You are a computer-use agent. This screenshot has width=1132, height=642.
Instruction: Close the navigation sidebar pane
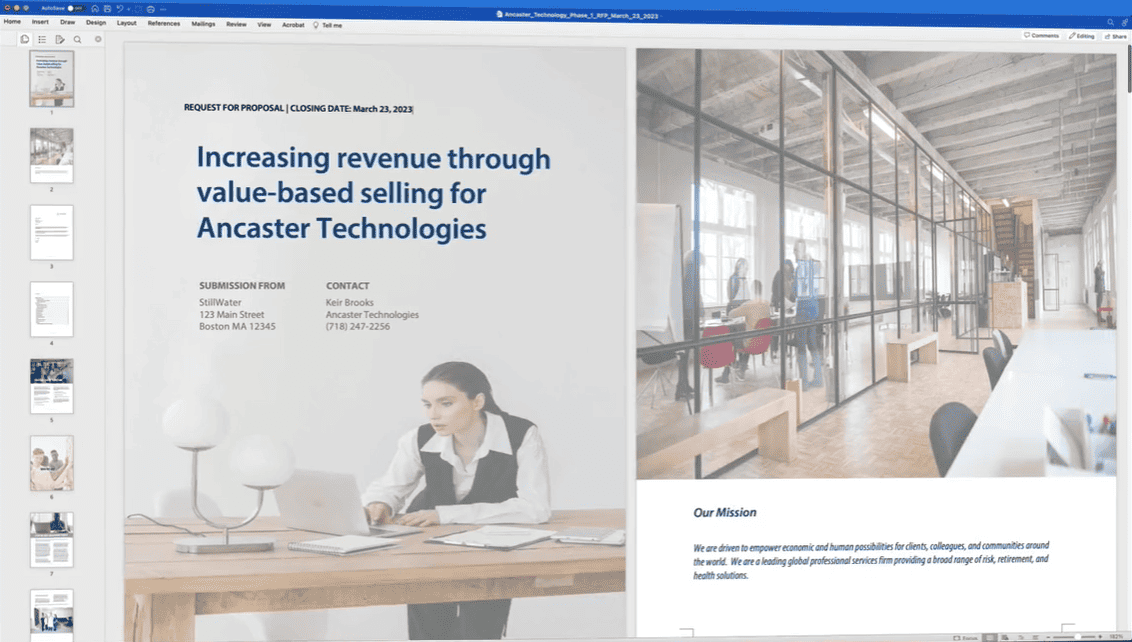[98, 39]
